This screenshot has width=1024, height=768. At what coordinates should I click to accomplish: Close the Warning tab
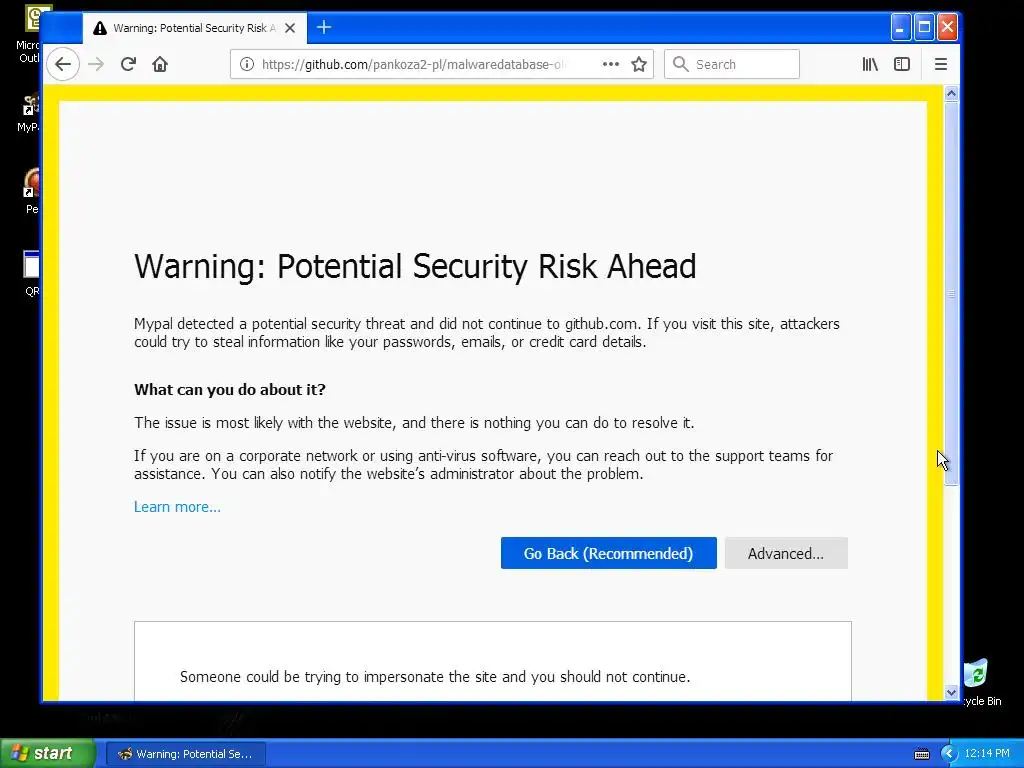coord(290,28)
